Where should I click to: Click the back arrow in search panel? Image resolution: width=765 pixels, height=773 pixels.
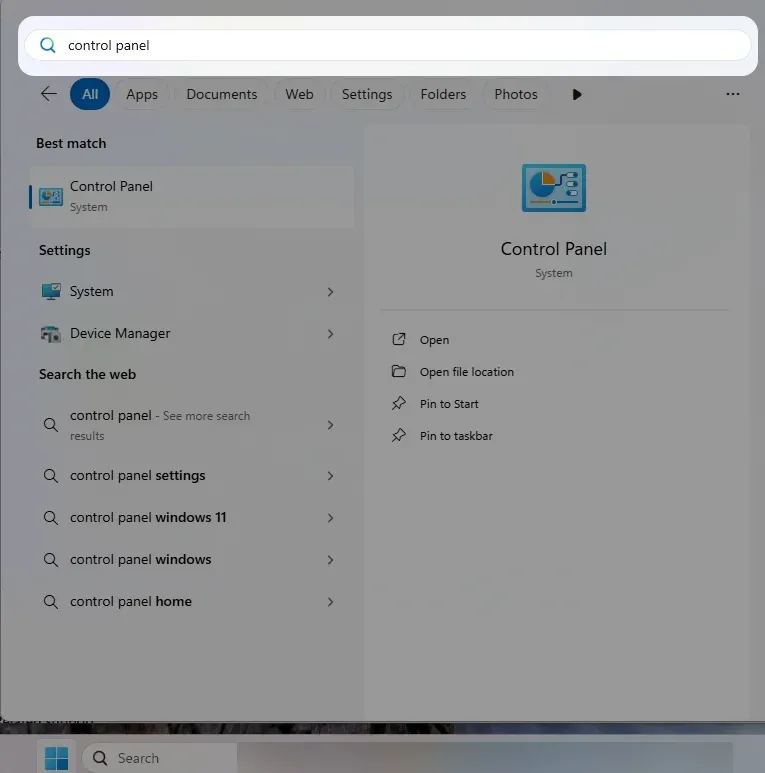point(48,94)
